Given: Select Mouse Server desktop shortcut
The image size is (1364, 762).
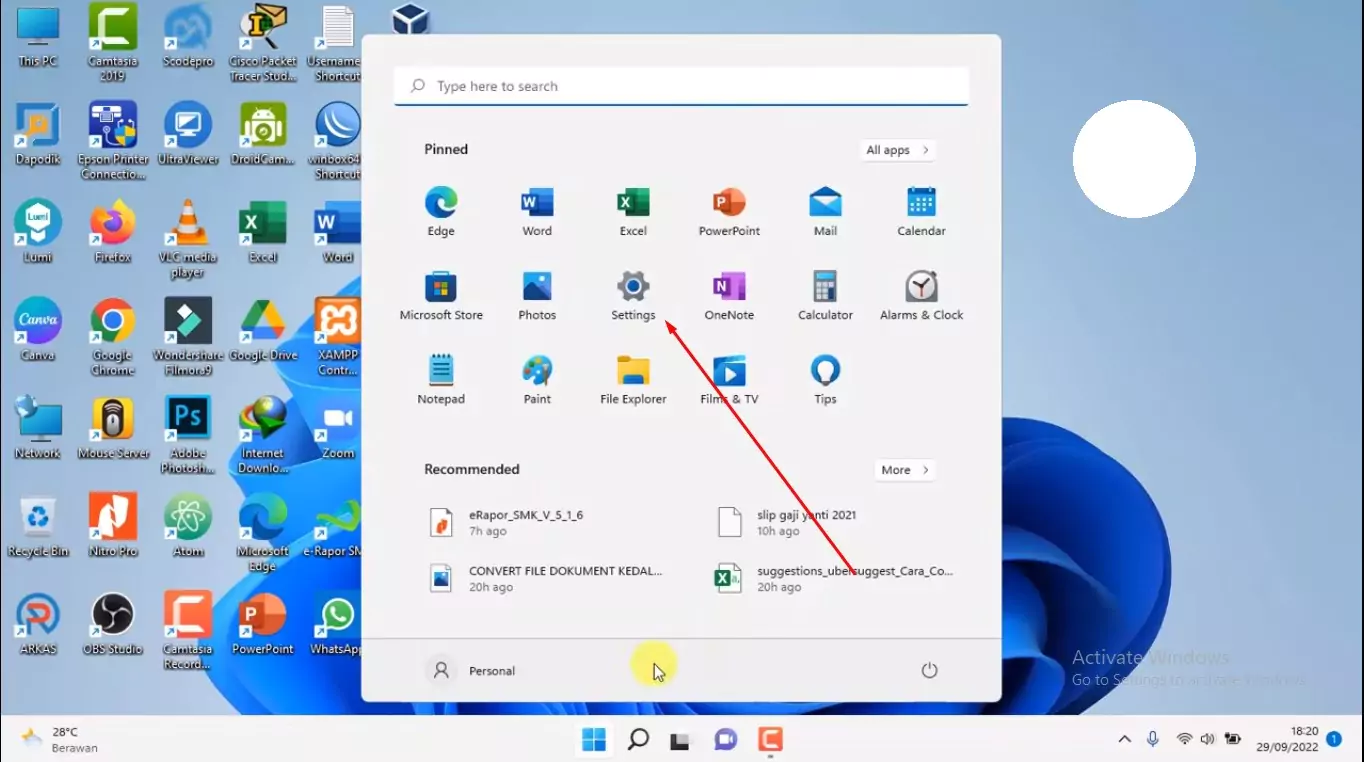Looking at the screenshot, I should click(113, 428).
